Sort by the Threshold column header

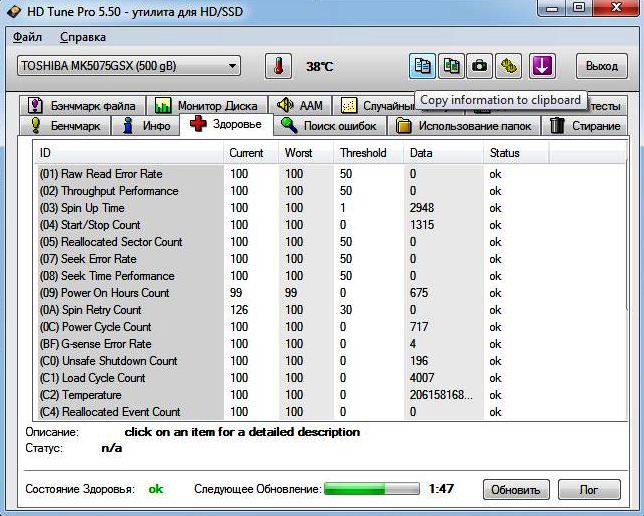[x=369, y=153]
